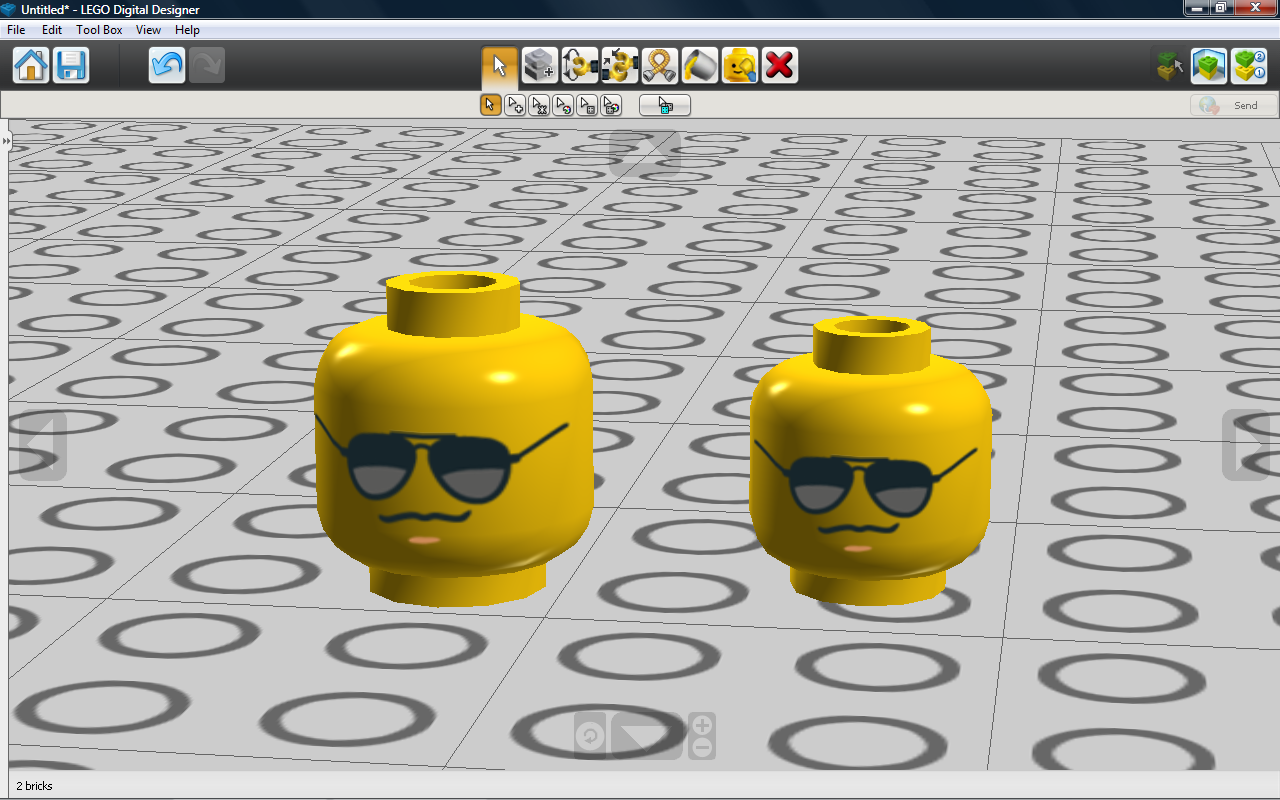Open the Home screen icon
This screenshot has width=1280, height=800.
pyautogui.click(x=31, y=65)
